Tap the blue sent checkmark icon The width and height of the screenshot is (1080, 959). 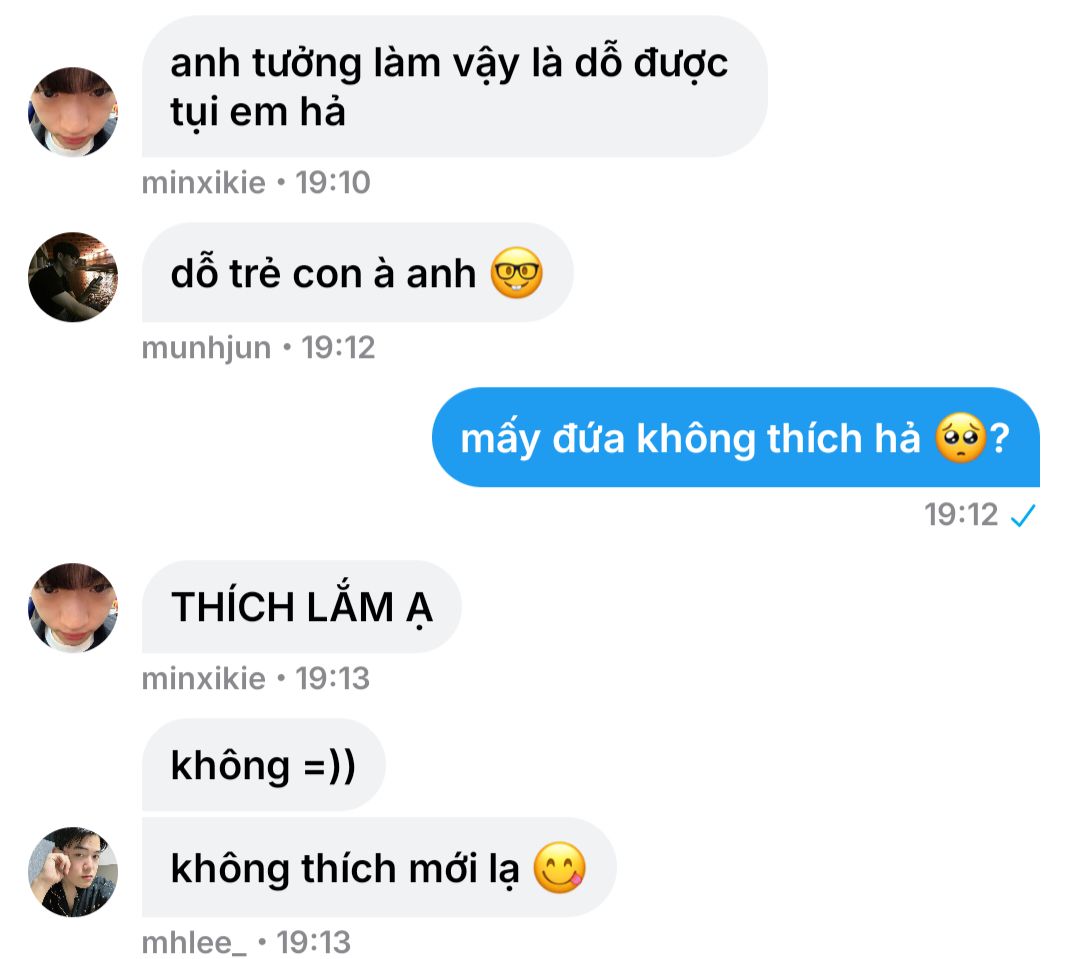[1023, 515]
